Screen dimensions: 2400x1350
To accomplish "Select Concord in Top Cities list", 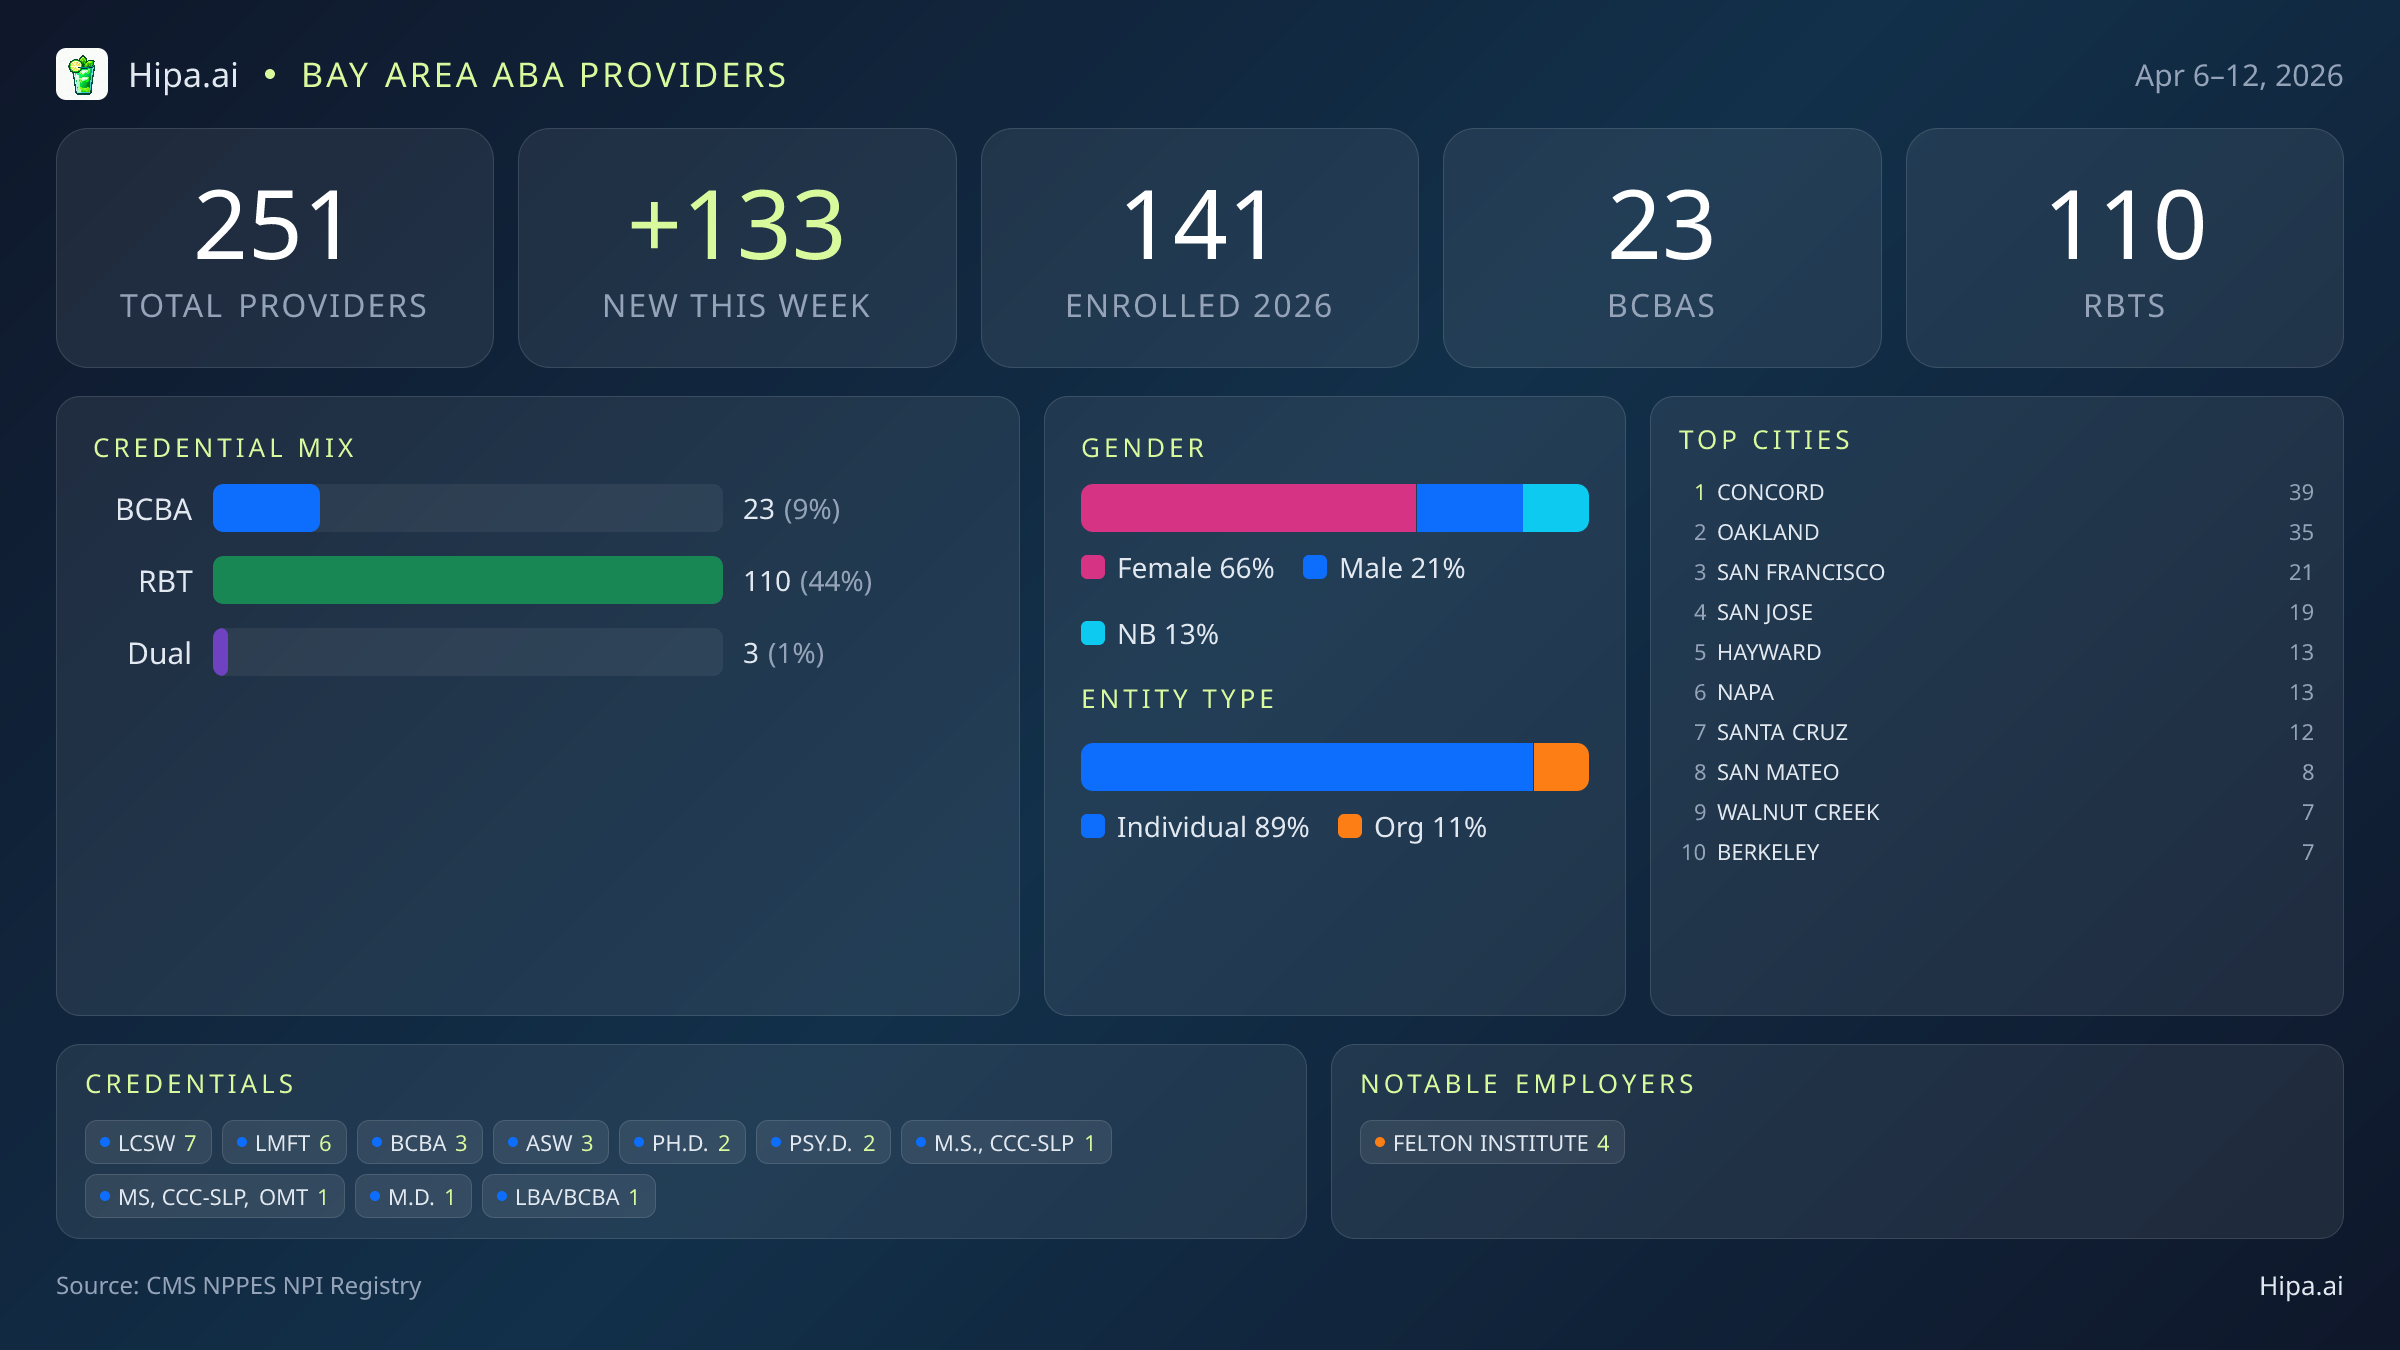I will [x=1770, y=492].
